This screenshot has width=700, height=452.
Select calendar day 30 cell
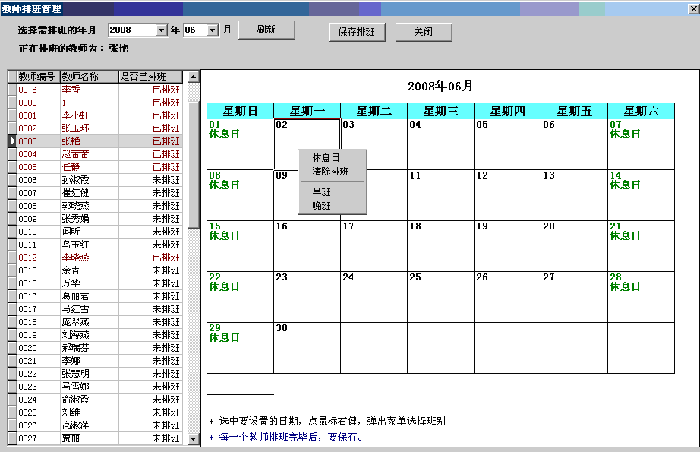click(x=307, y=347)
